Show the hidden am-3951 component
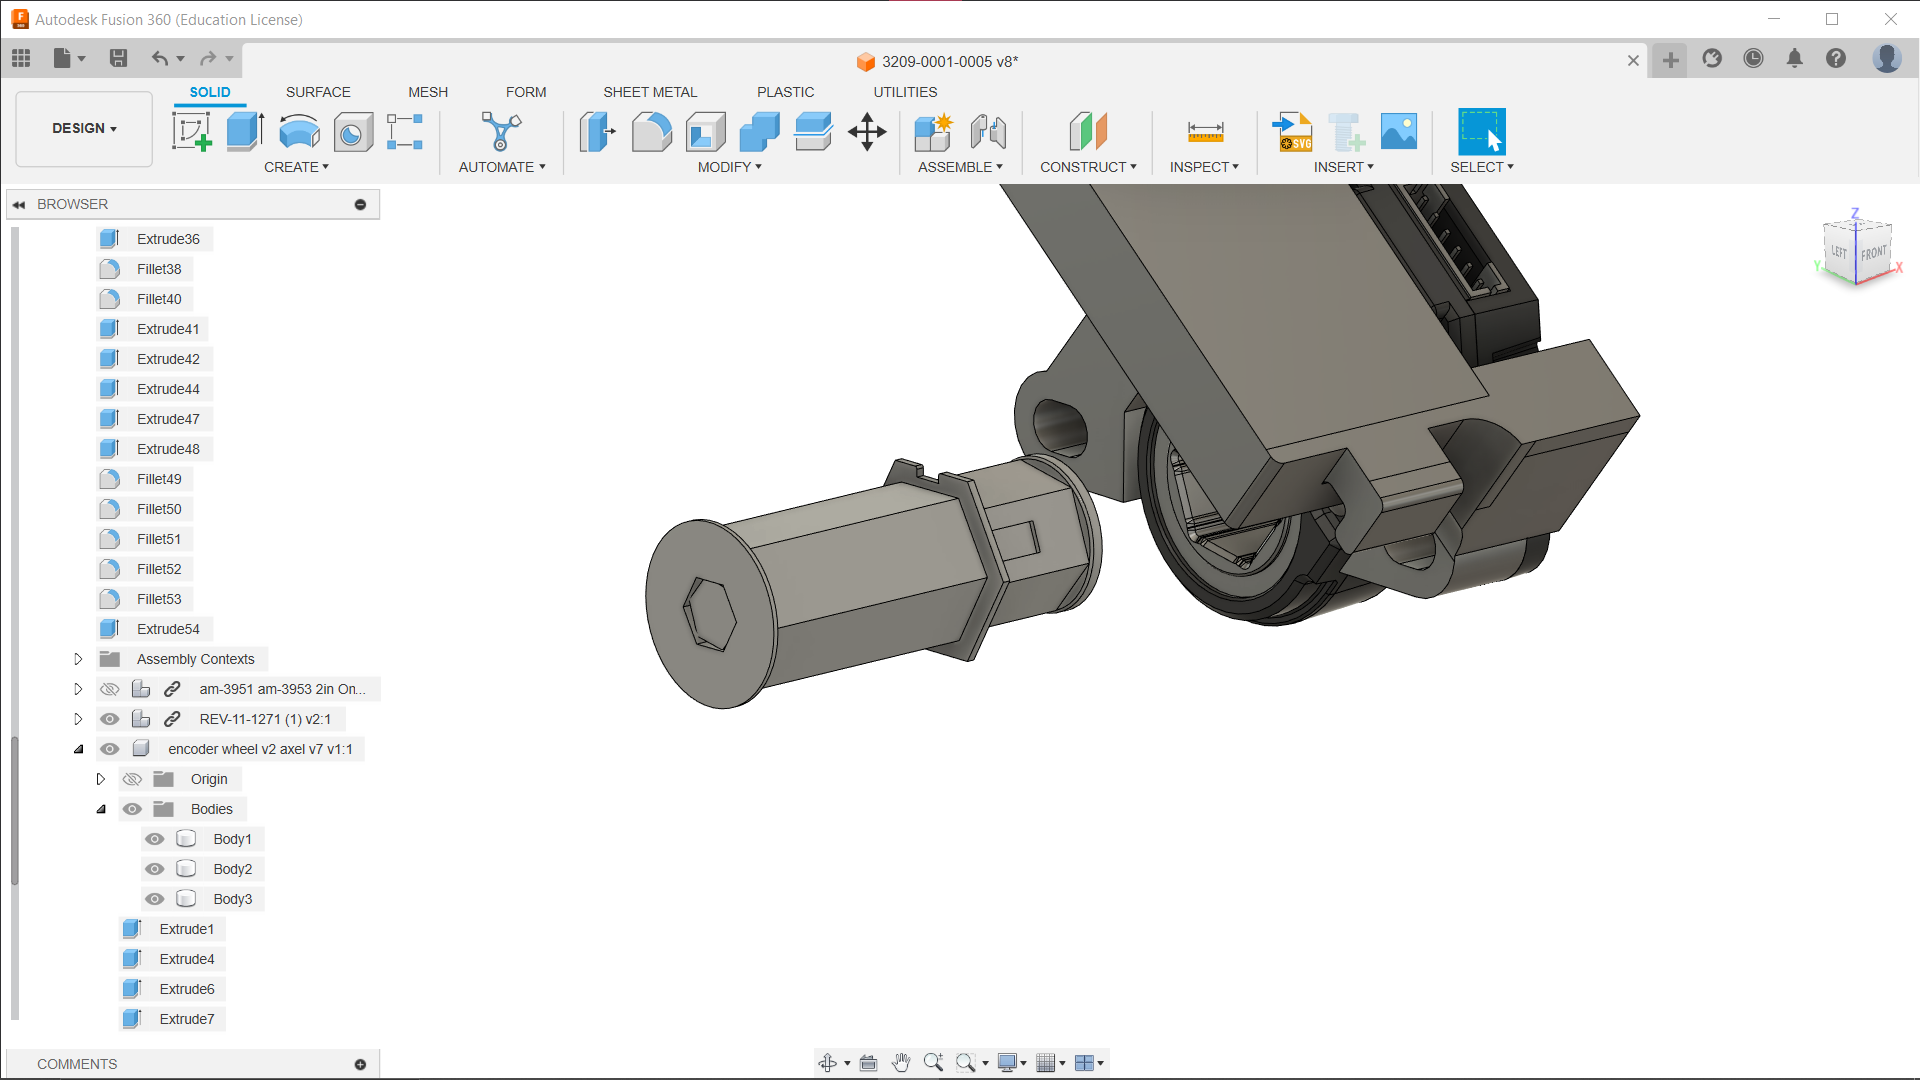1920x1080 pixels. pyautogui.click(x=110, y=689)
